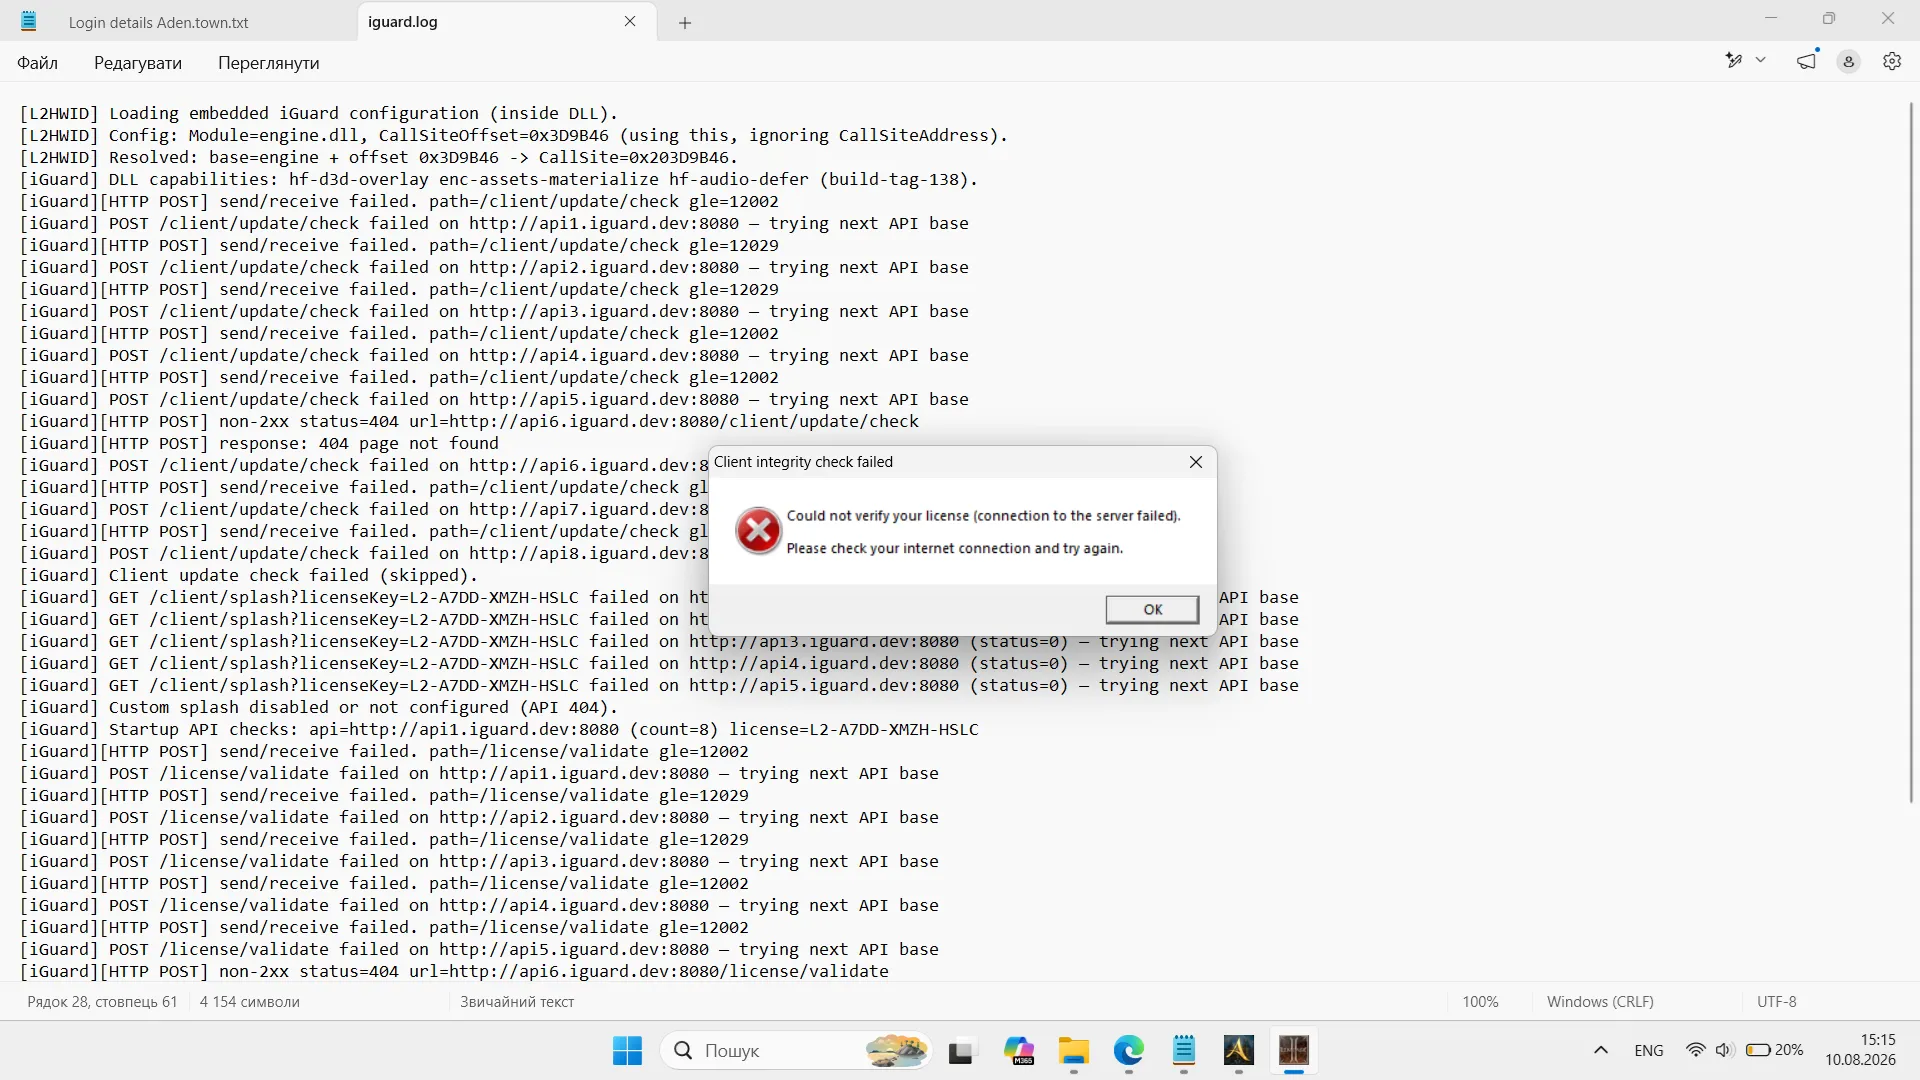Add a new Notepad tab
Viewport: 1920px width, 1080px height.
point(685,23)
